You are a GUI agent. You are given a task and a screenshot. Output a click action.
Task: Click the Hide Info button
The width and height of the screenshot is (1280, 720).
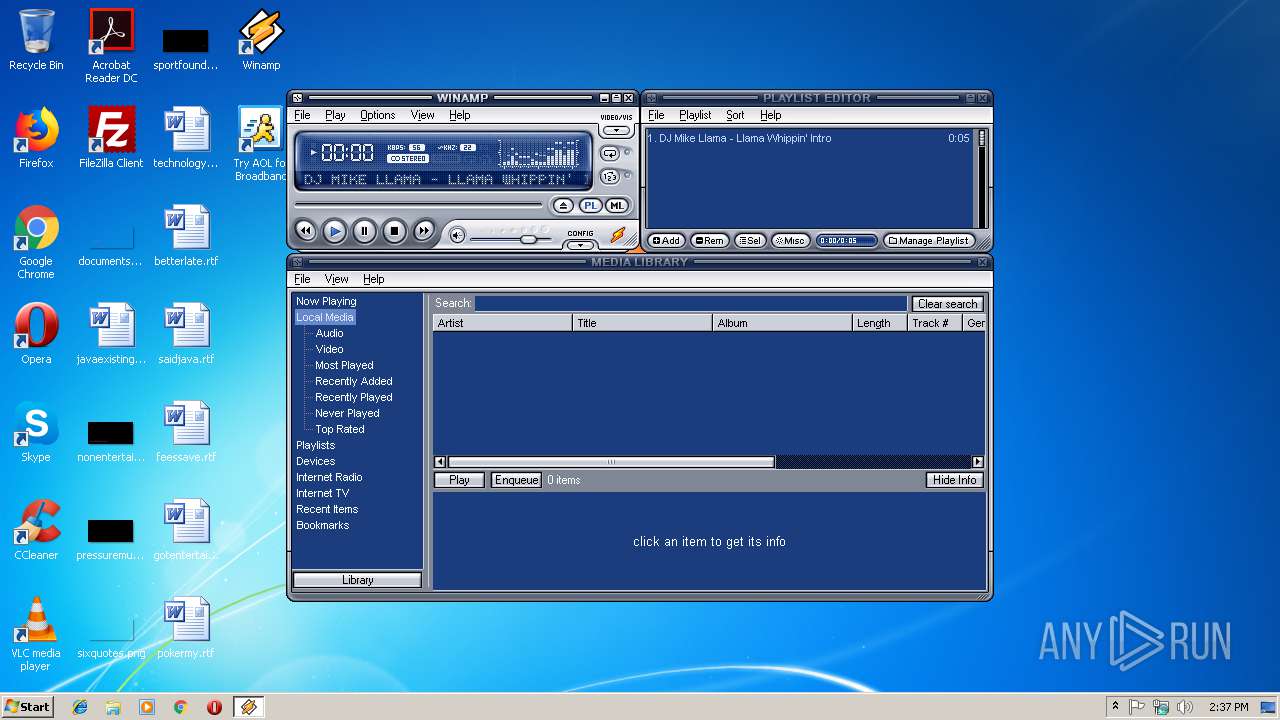(954, 480)
